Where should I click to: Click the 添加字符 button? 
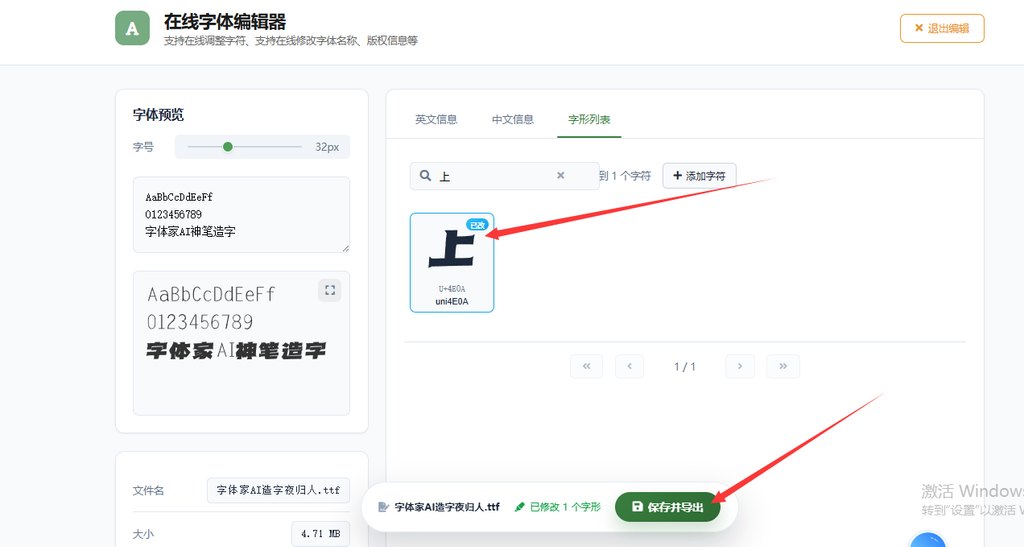(x=699, y=176)
